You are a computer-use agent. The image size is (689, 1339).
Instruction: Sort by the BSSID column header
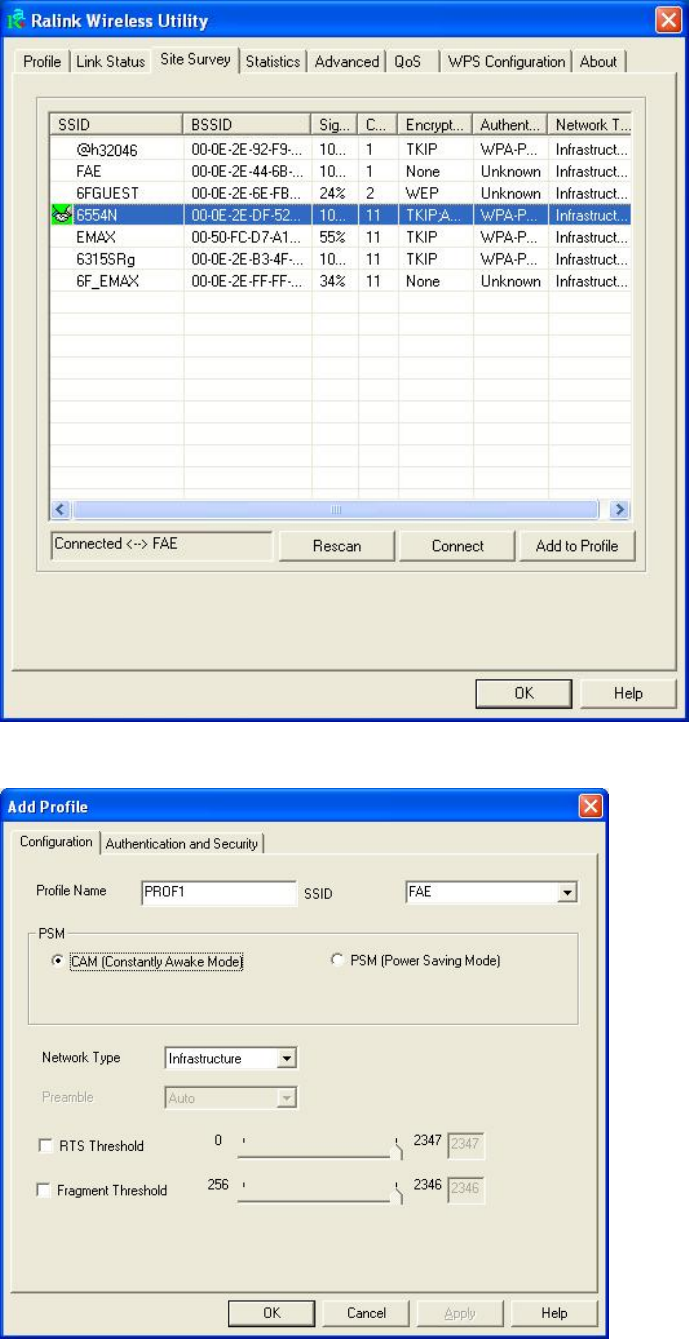pyautogui.click(x=248, y=125)
